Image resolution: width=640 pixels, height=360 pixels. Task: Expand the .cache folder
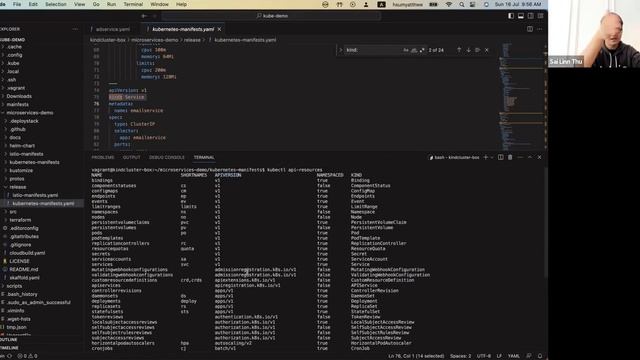(x=14, y=47)
